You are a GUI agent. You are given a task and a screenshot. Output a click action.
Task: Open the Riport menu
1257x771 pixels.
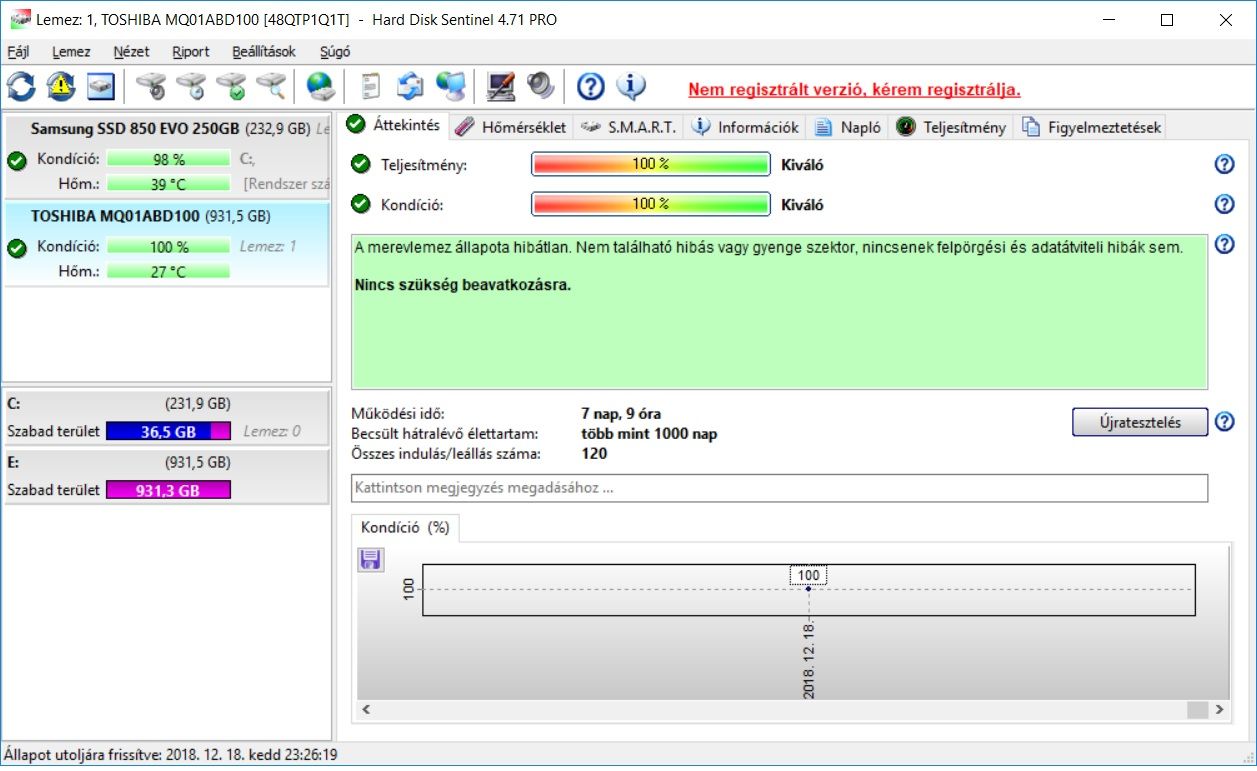pyautogui.click(x=191, y=52)
